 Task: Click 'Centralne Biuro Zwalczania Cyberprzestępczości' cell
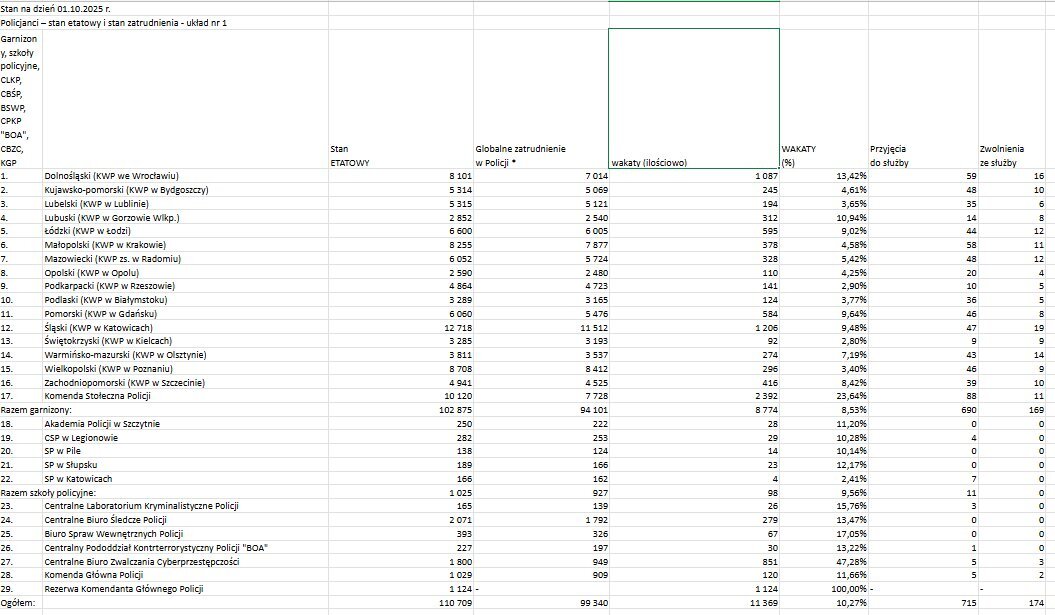point(142,562)
